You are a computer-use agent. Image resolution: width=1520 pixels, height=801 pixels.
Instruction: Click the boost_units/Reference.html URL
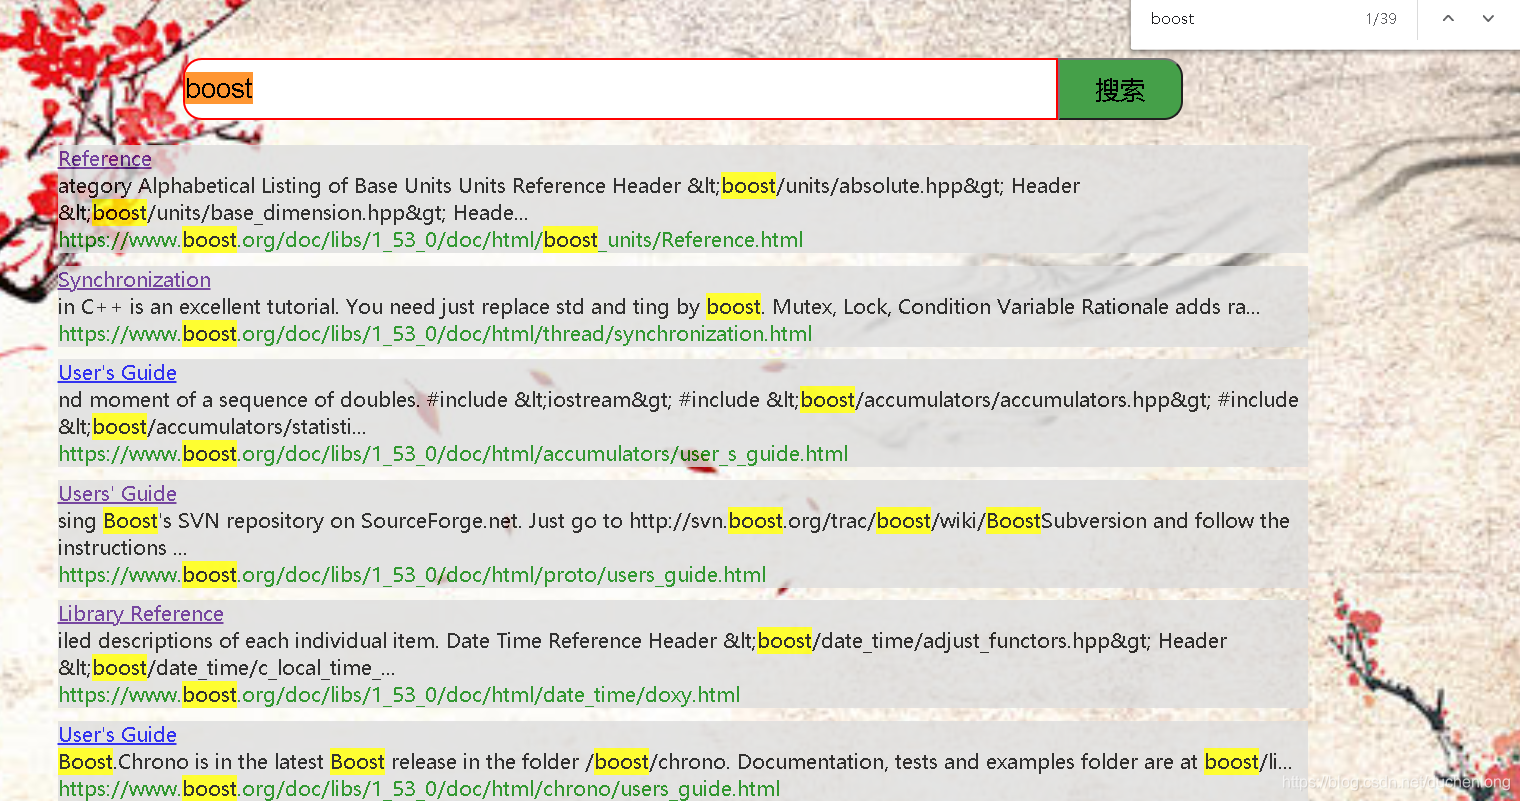click(x=431, y=240)
